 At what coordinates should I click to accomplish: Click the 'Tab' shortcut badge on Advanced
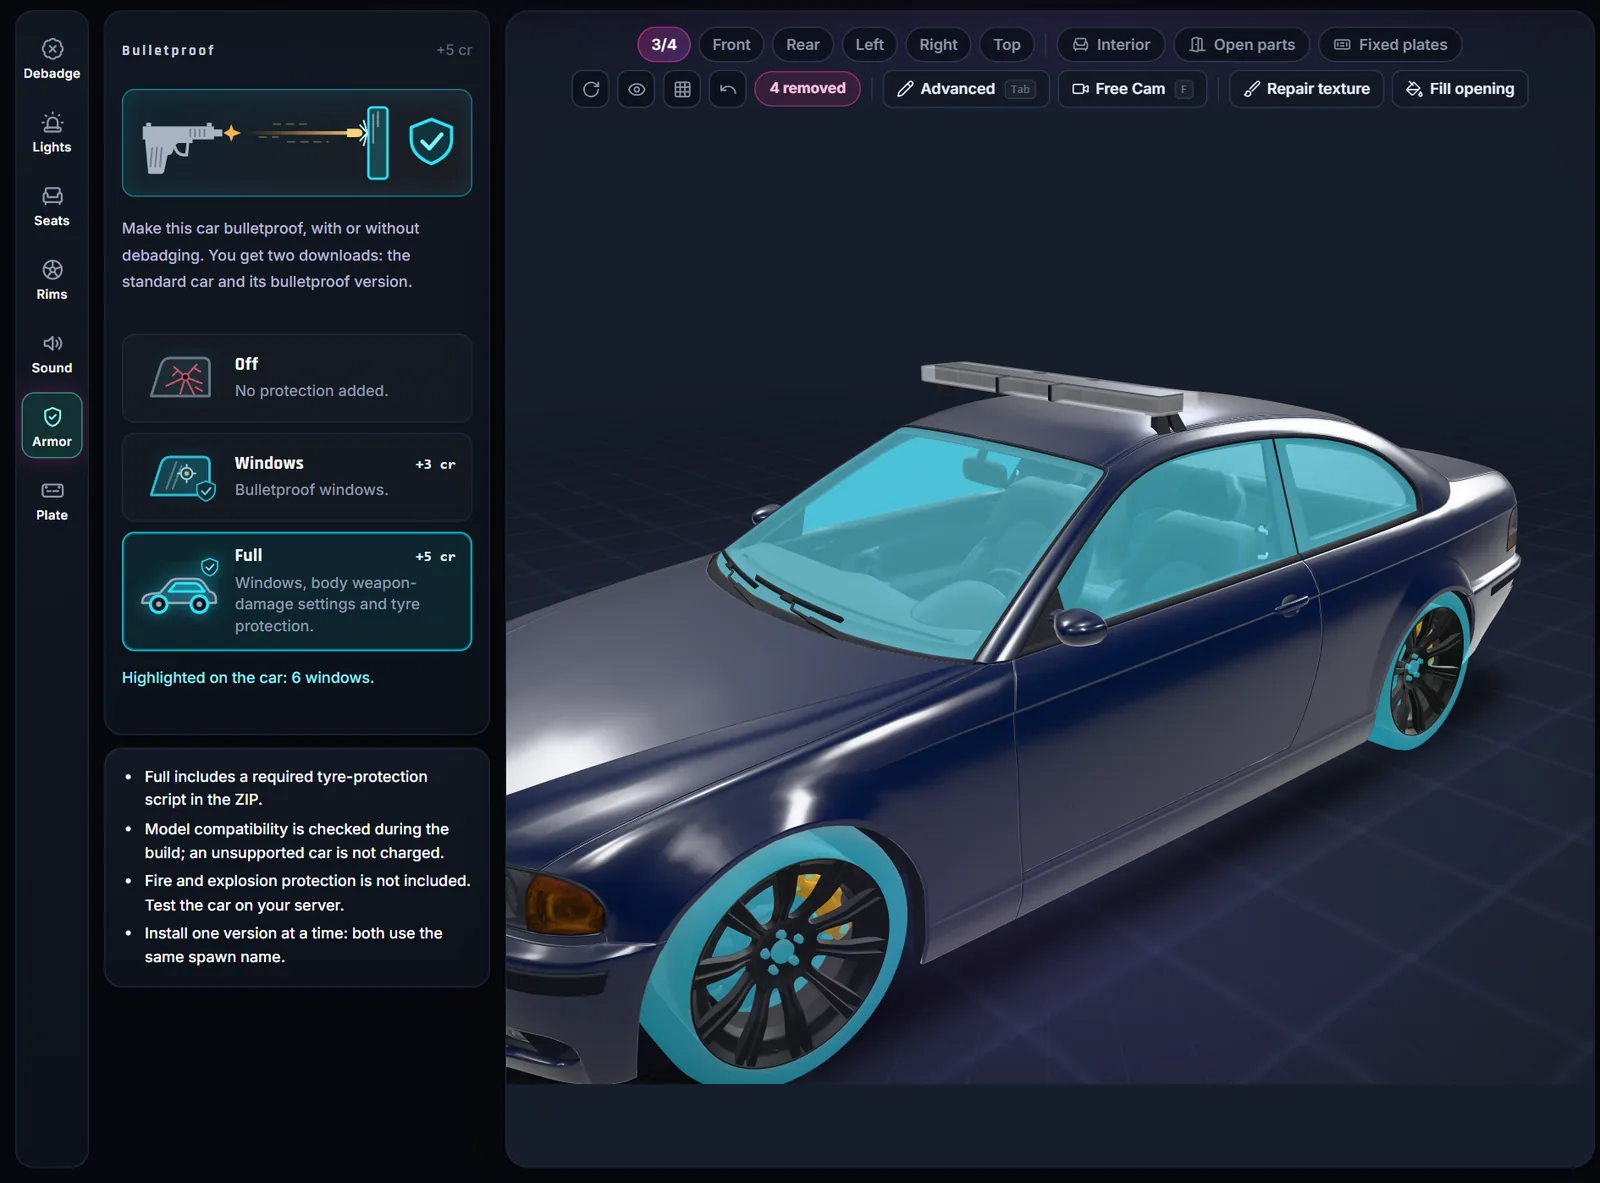1020,89
